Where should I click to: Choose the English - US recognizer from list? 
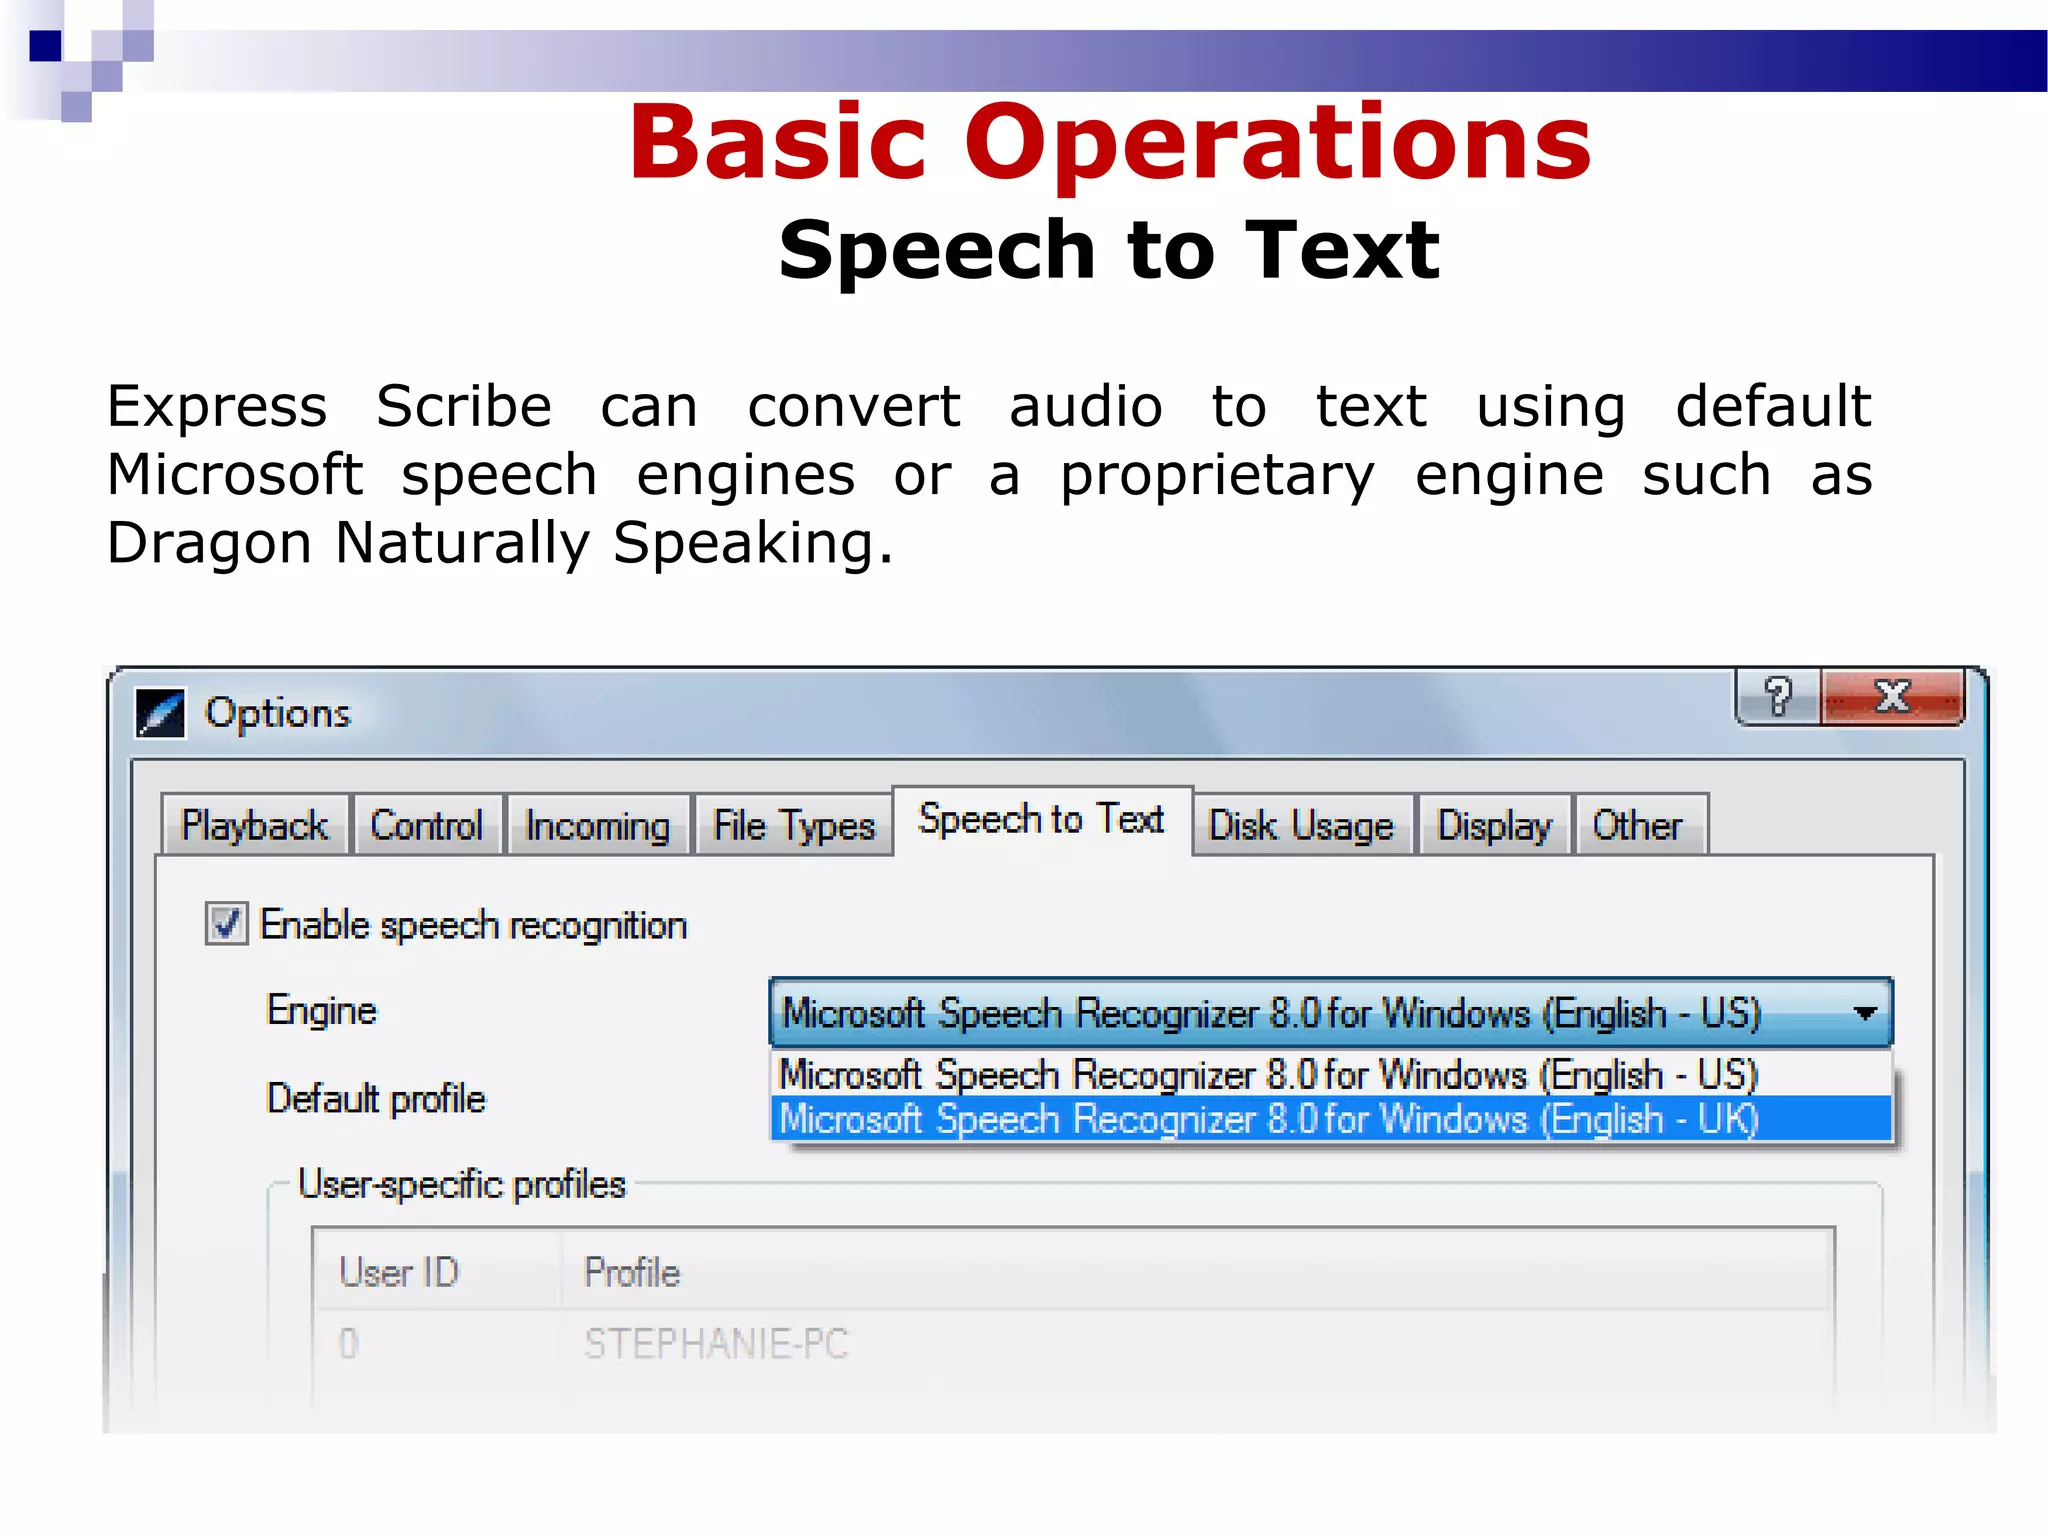(x=1331, y=1074)
